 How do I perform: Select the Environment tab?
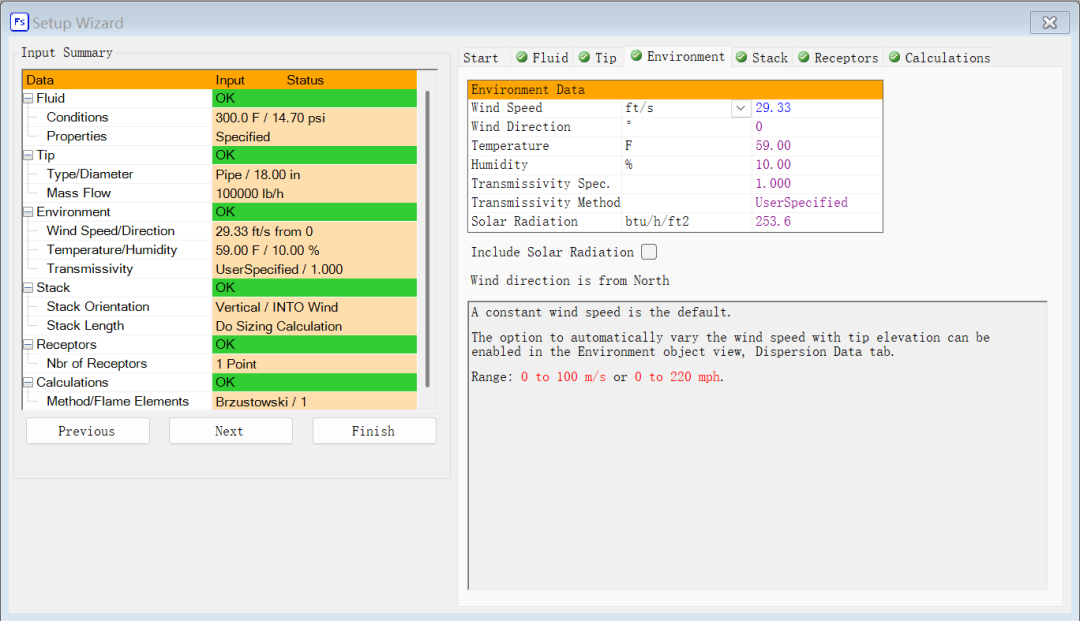pyautogui.click(x=678, y=56)
